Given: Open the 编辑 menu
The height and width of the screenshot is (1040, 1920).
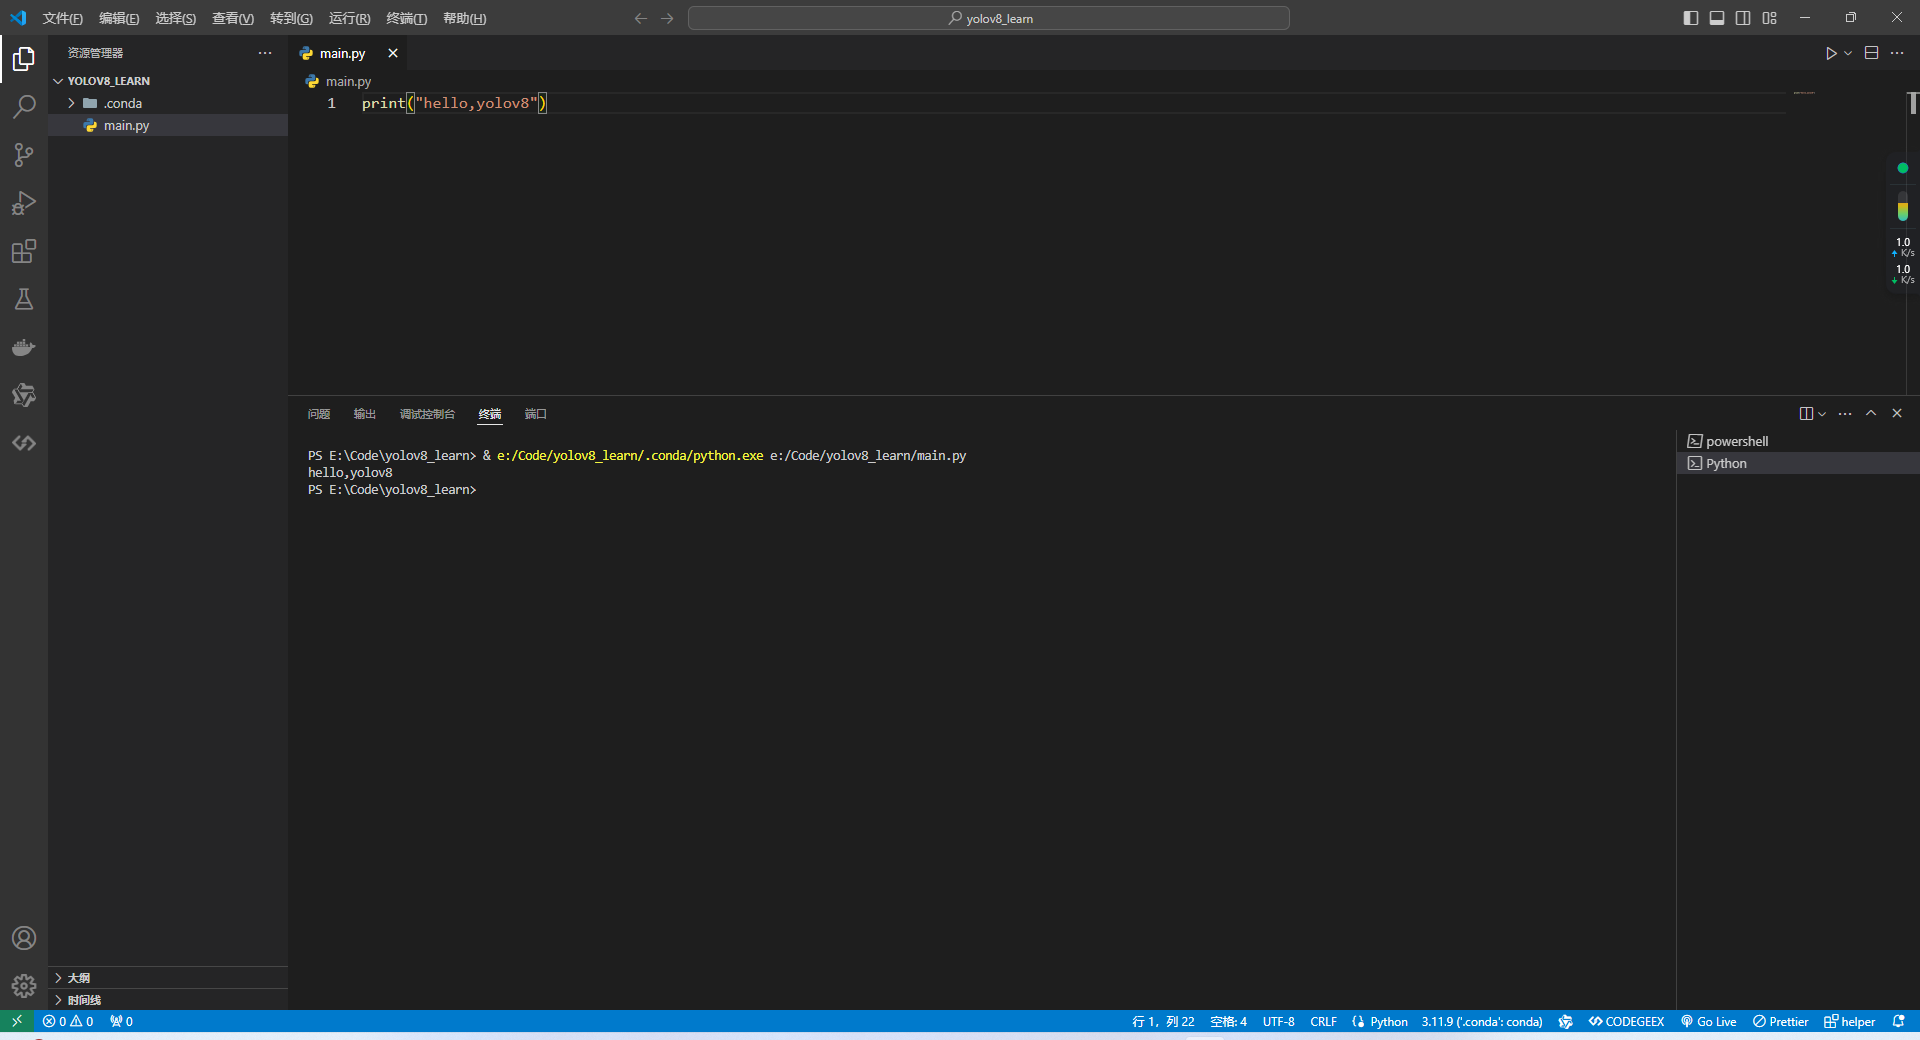Looking at the screenshot, I should tap(119, 18).
